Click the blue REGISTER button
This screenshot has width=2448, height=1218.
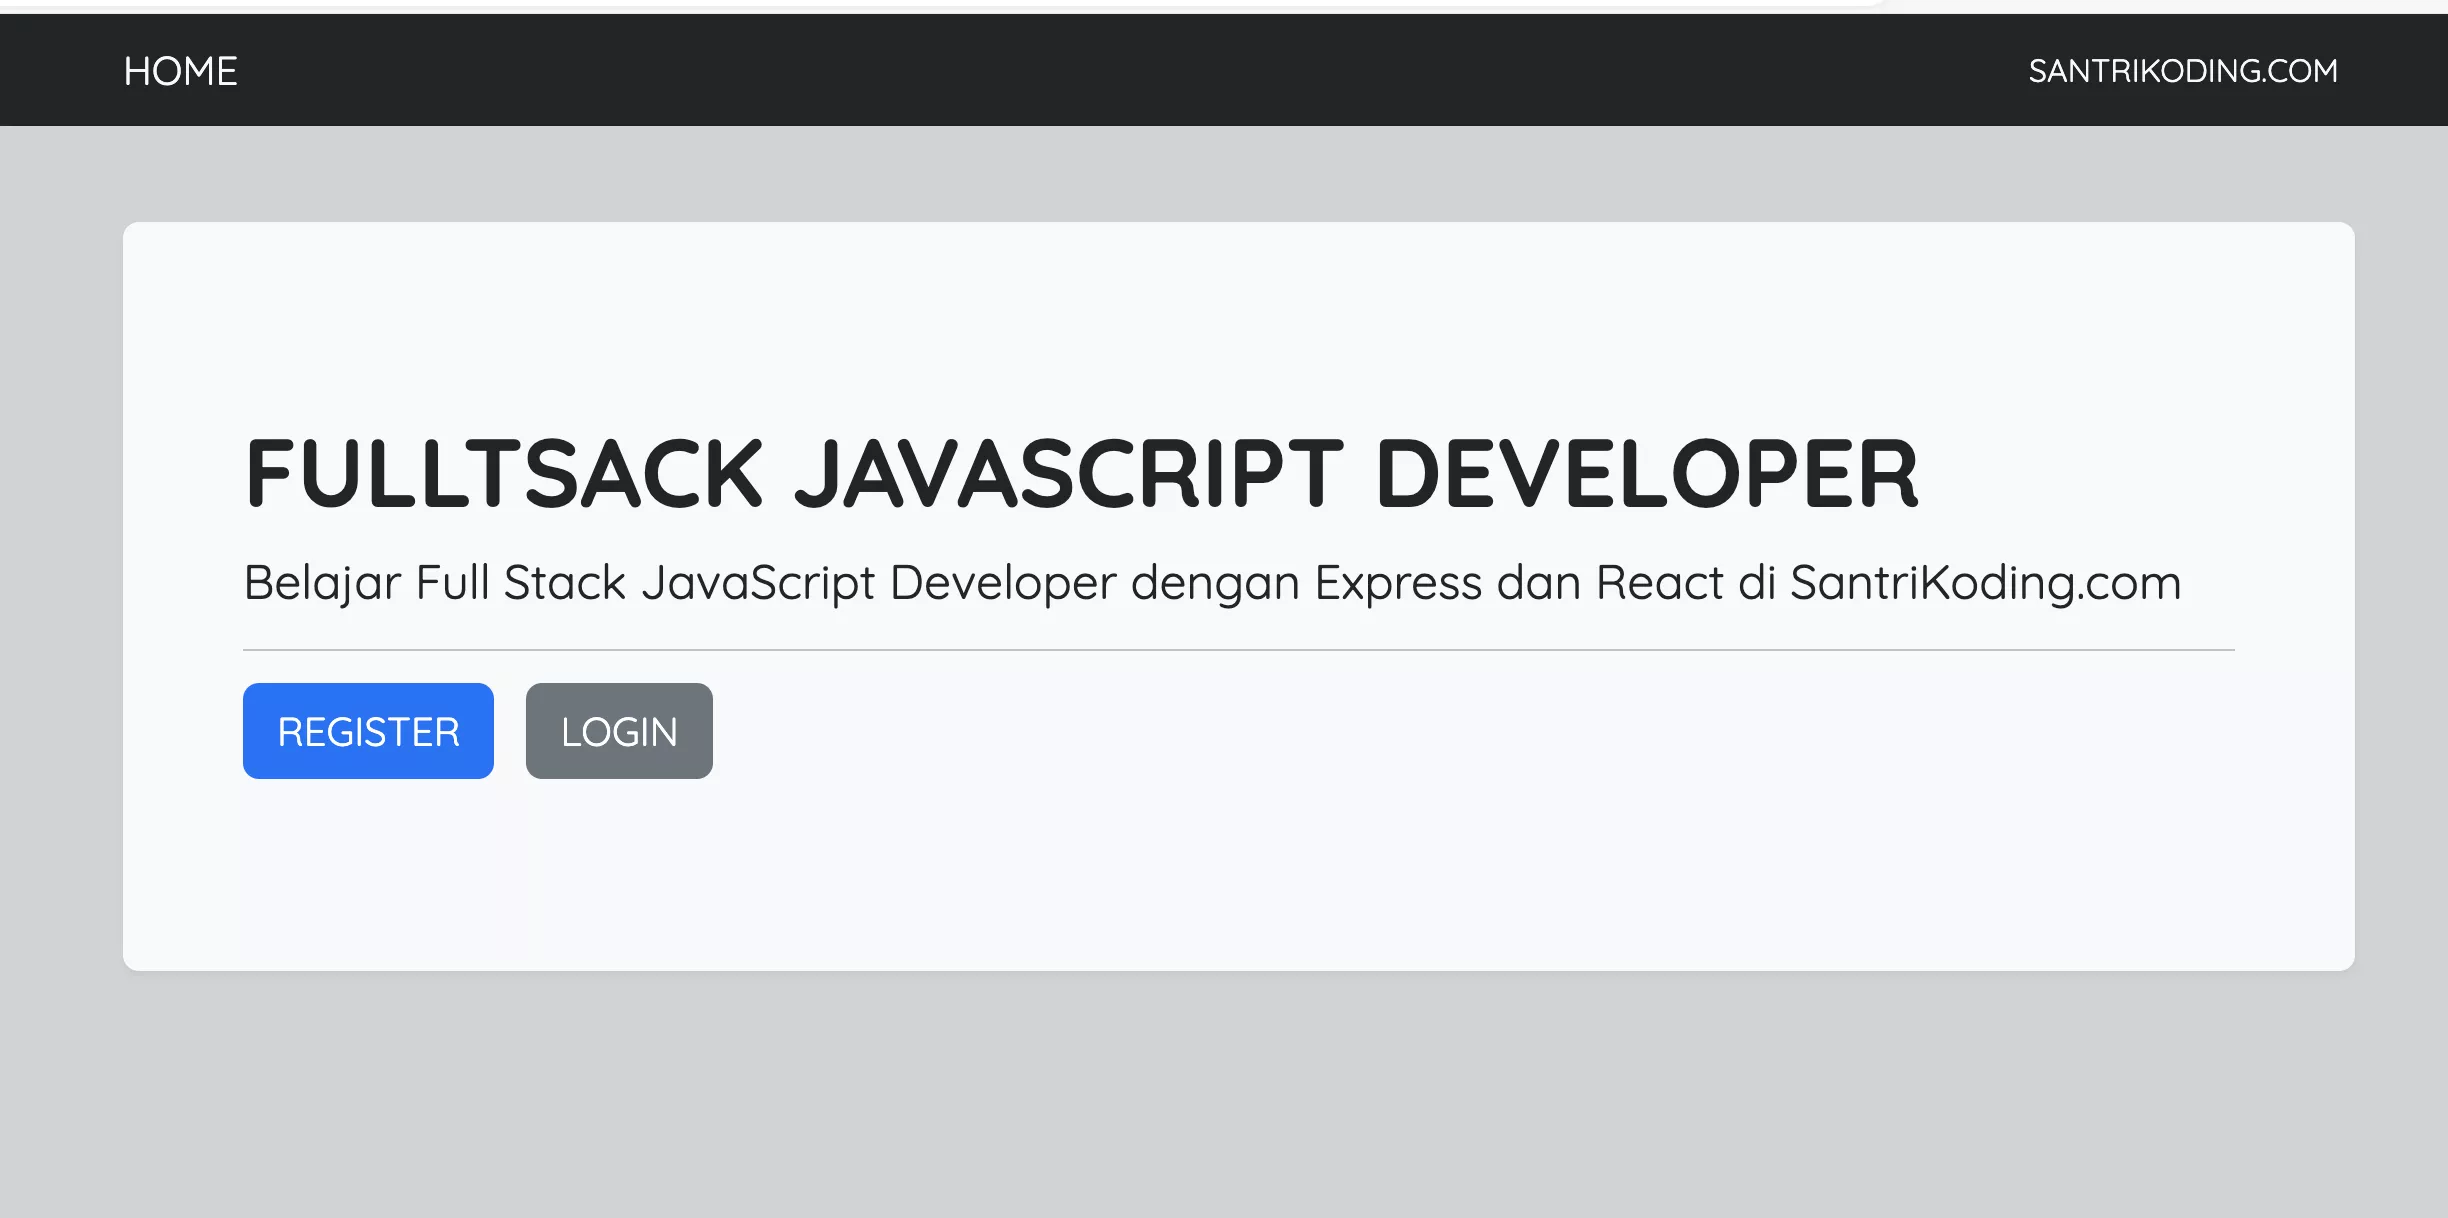368,731
